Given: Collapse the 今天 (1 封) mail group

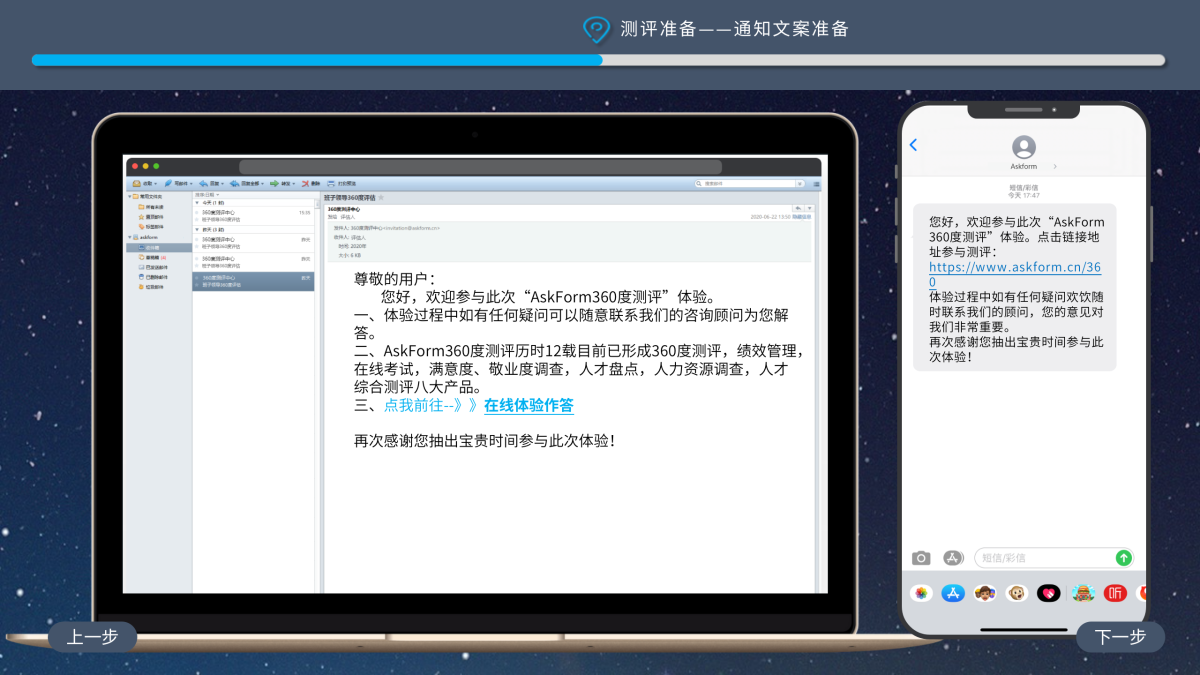Looking at the screenshot, I should coord(197,203).
